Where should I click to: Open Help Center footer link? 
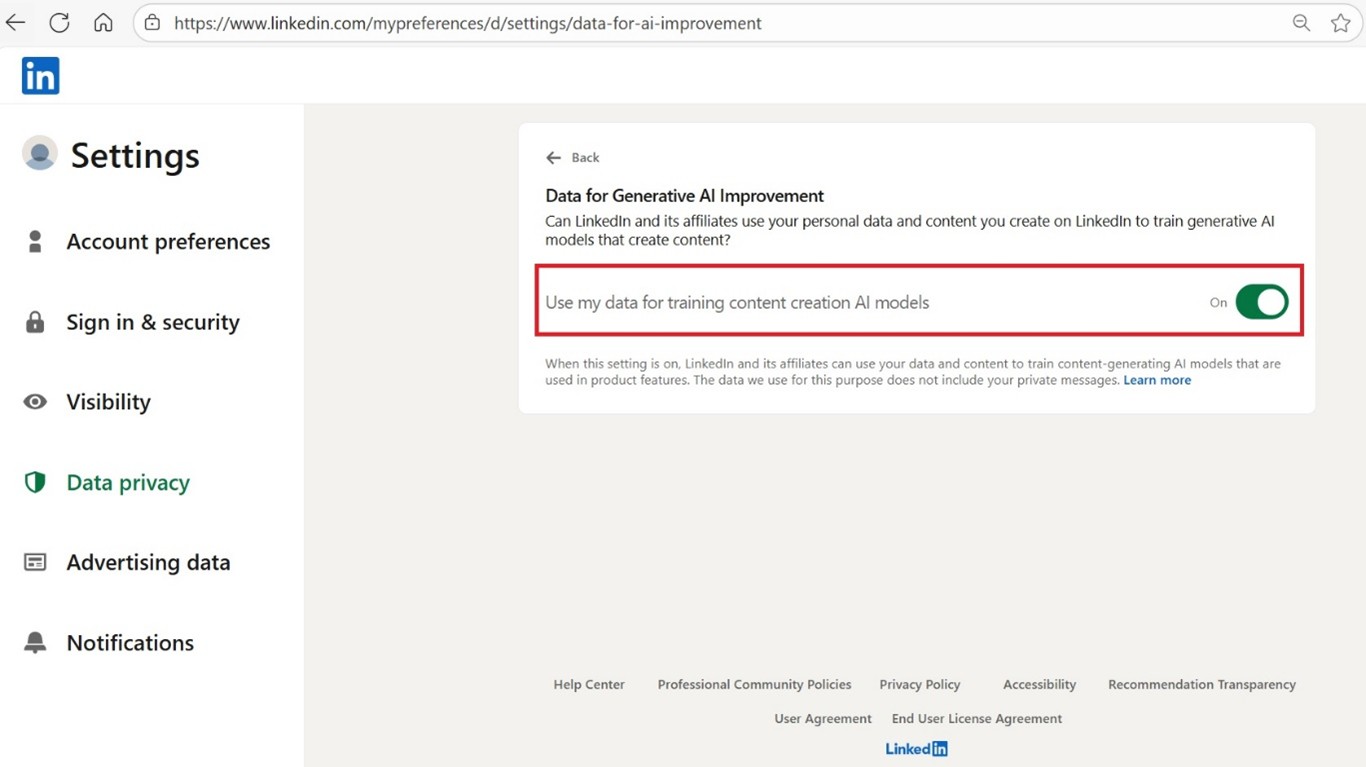click(x=589, y=685)
